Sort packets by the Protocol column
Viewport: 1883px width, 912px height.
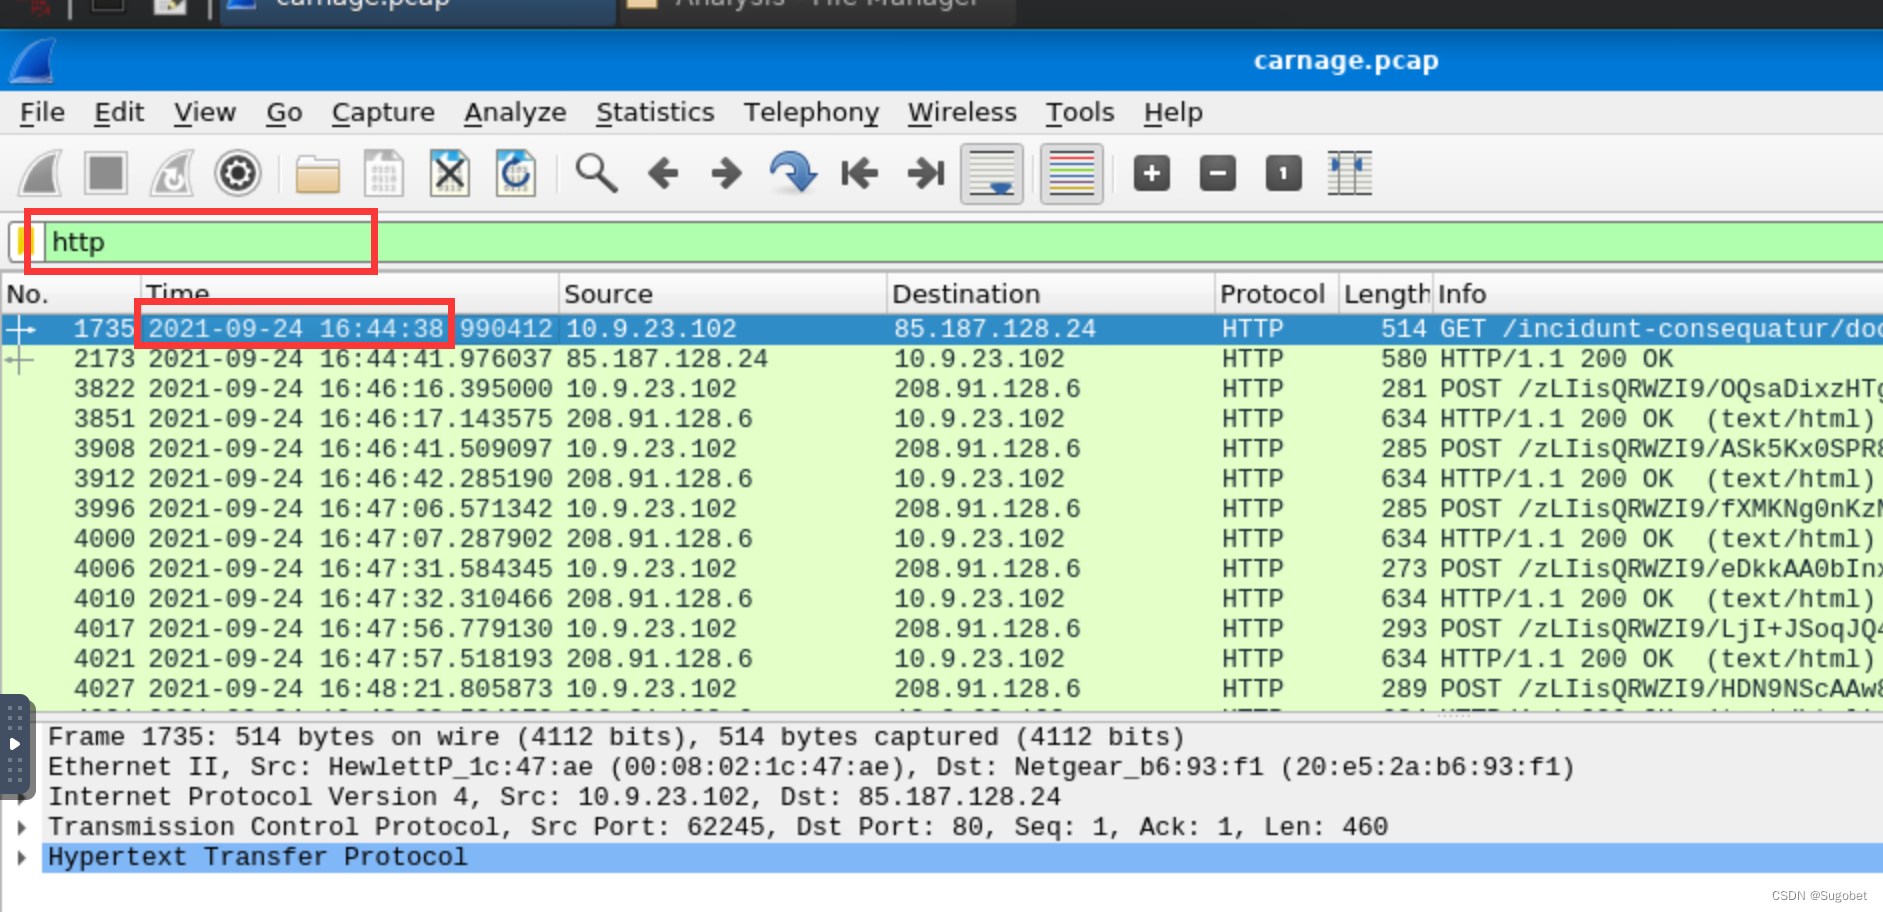[x=1276, y=294]
